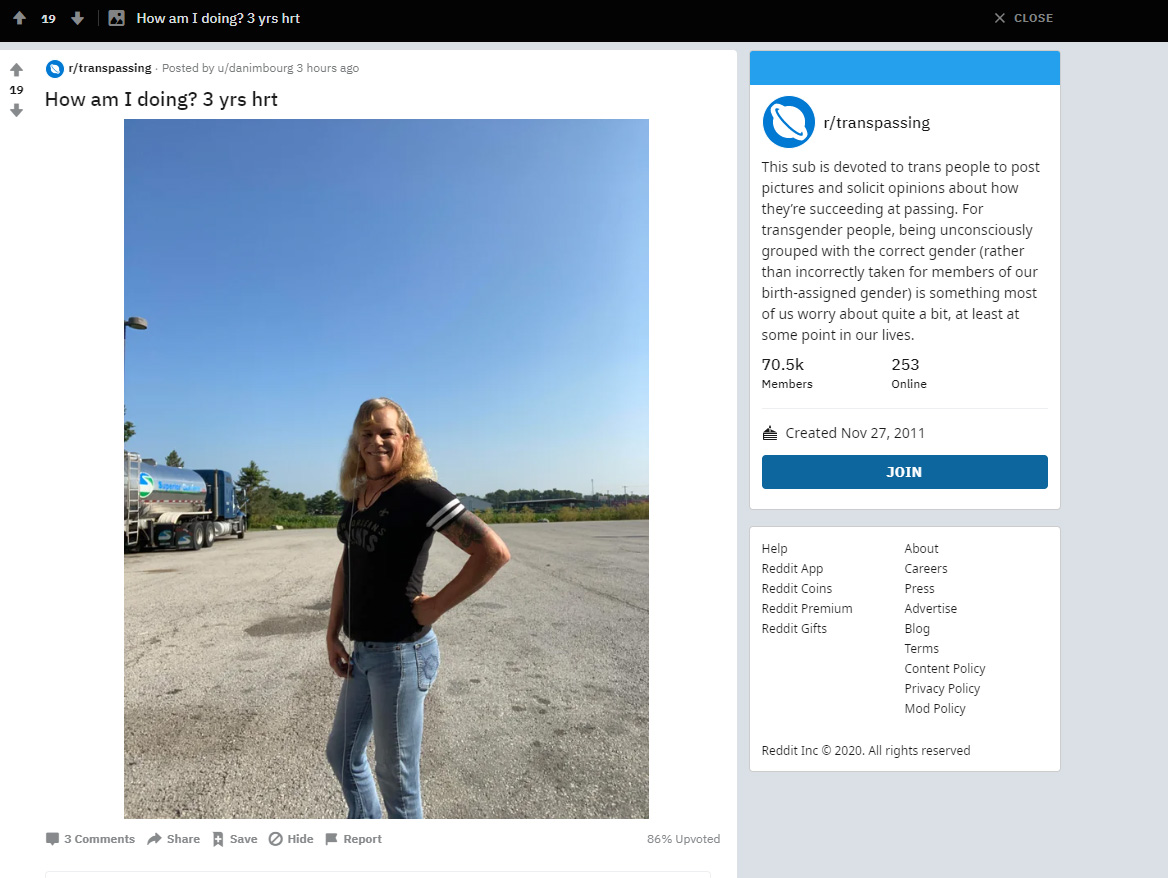Open the 3 Comments section

[90, 839]
